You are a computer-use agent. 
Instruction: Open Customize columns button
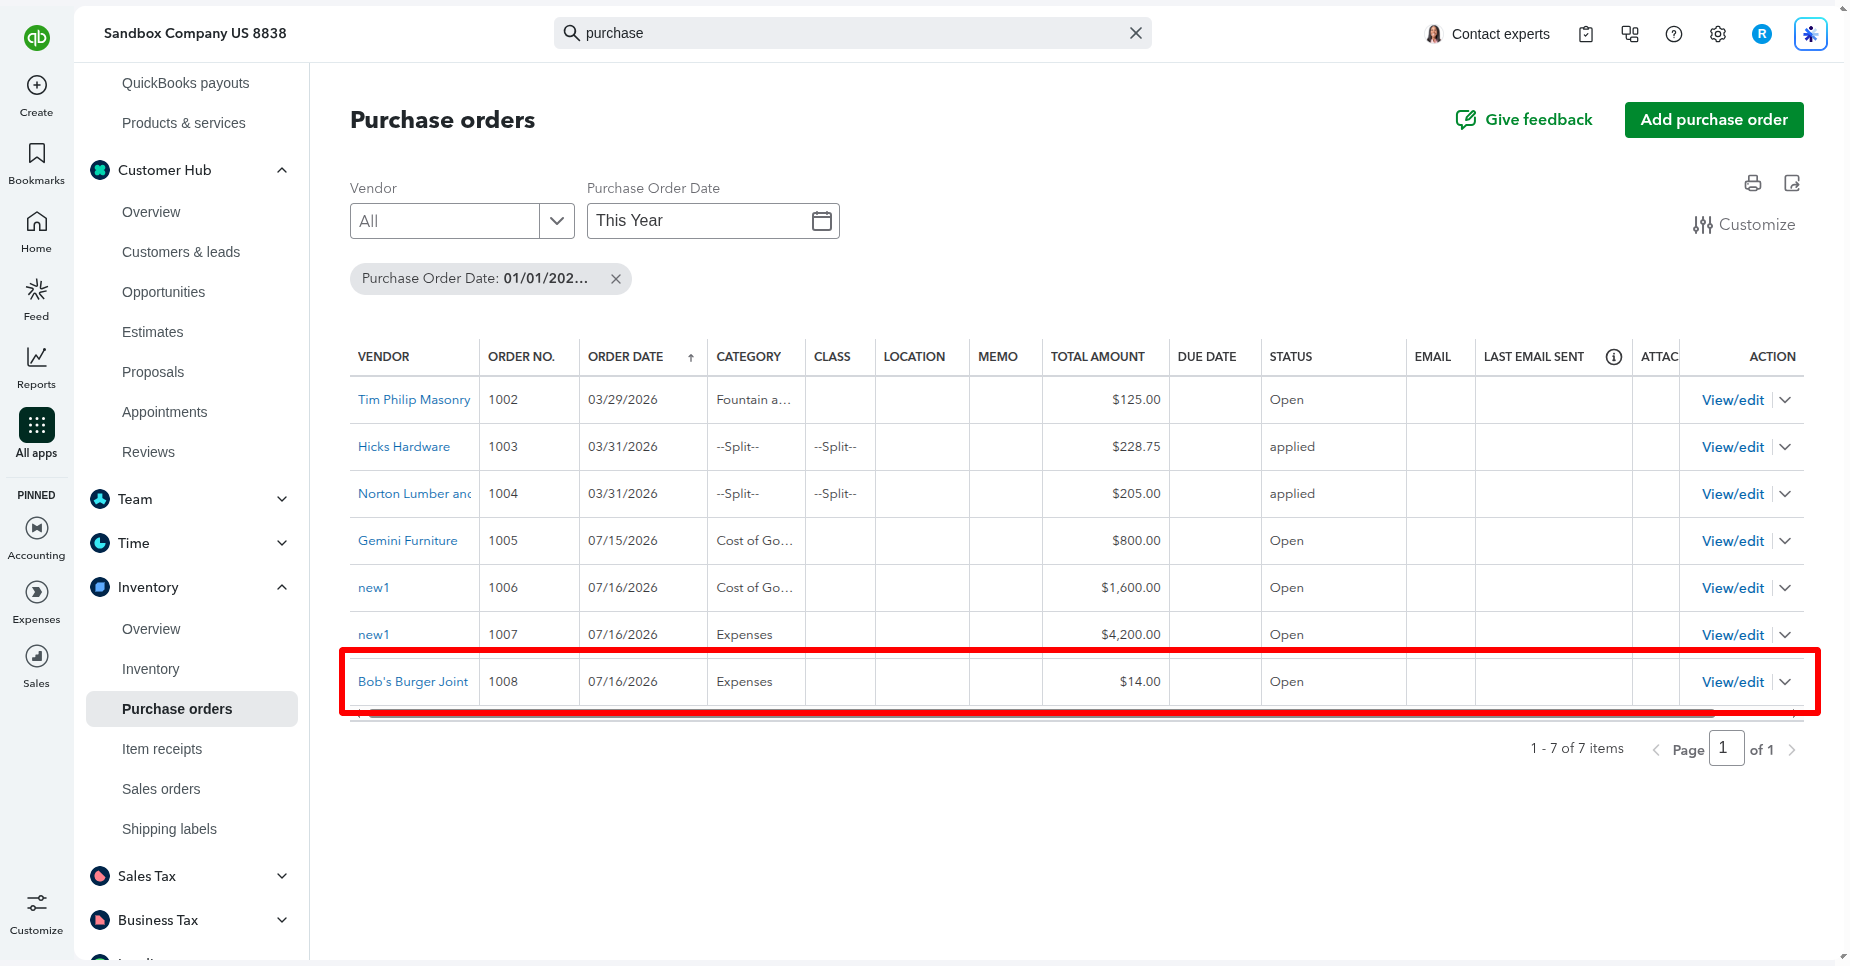click(1744, 225)
